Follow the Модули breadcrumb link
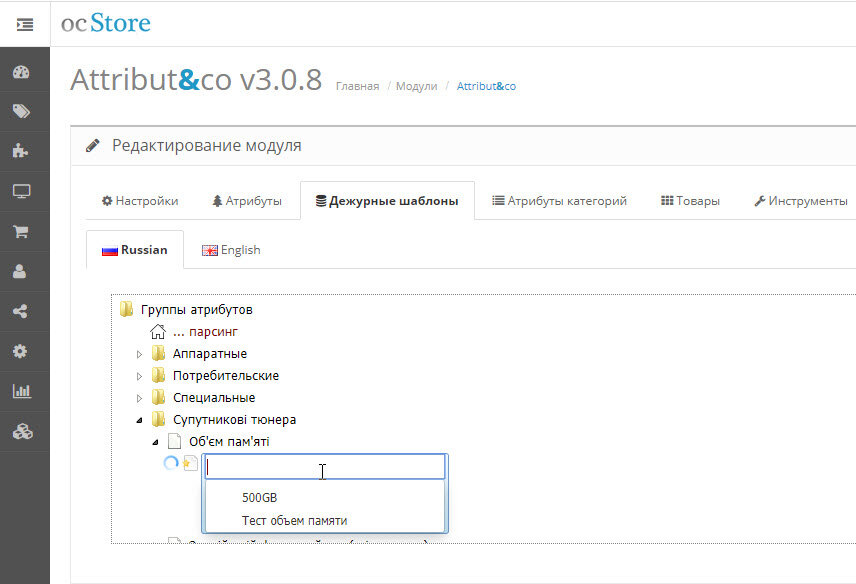The image size is (856, 584). (417, 86)
